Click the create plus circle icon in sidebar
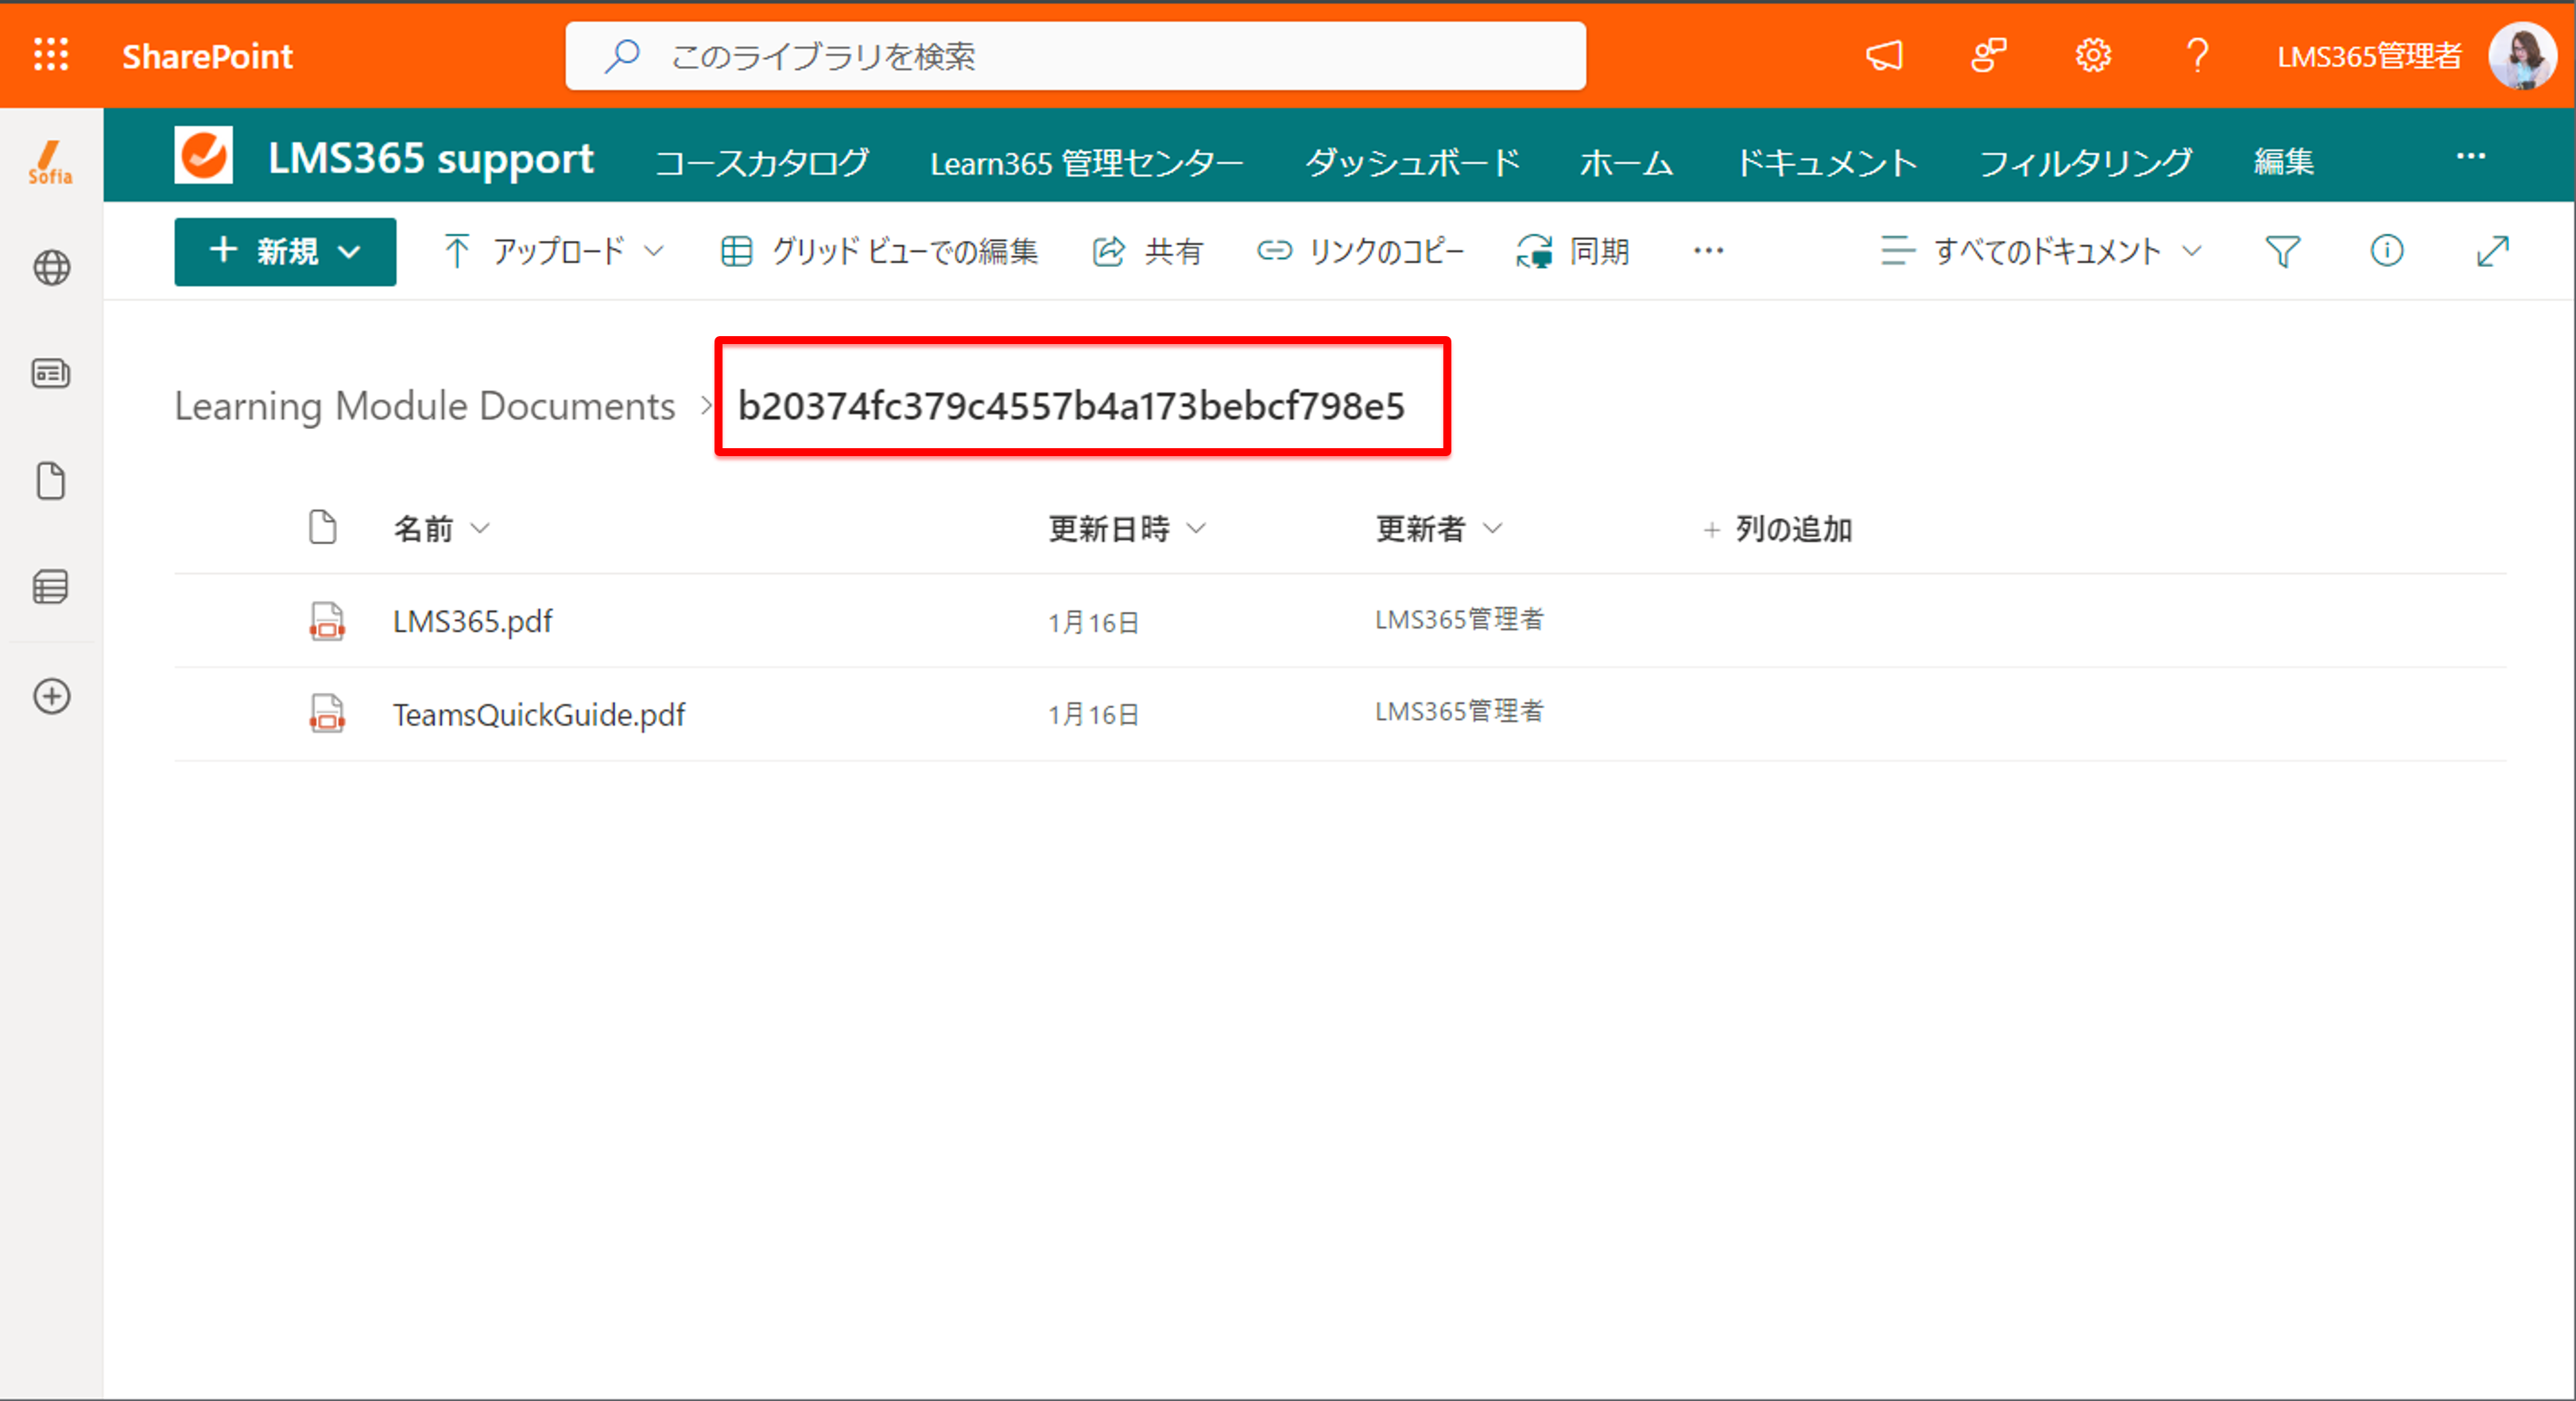 click(x=51, y=696)
